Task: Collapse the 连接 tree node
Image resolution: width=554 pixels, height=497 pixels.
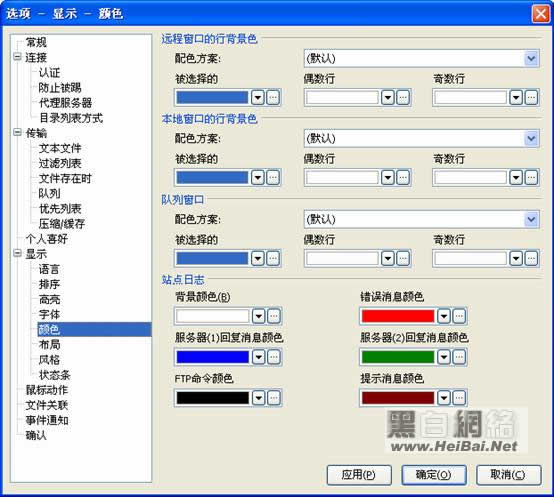Action: click(x=17, y=57)
